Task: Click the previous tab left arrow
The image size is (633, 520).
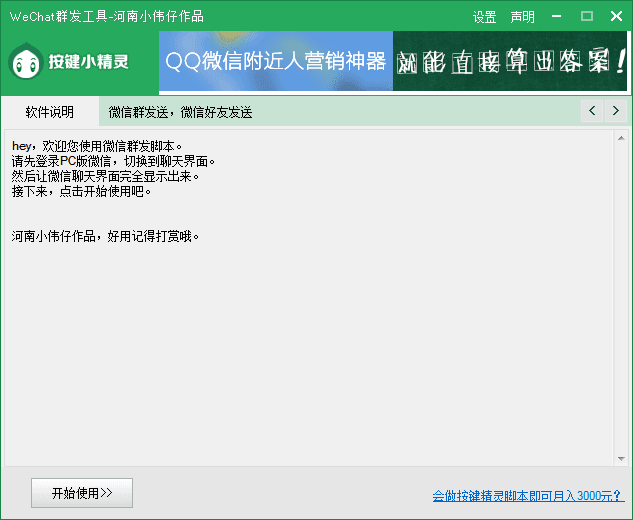Action: pos(592,111)
